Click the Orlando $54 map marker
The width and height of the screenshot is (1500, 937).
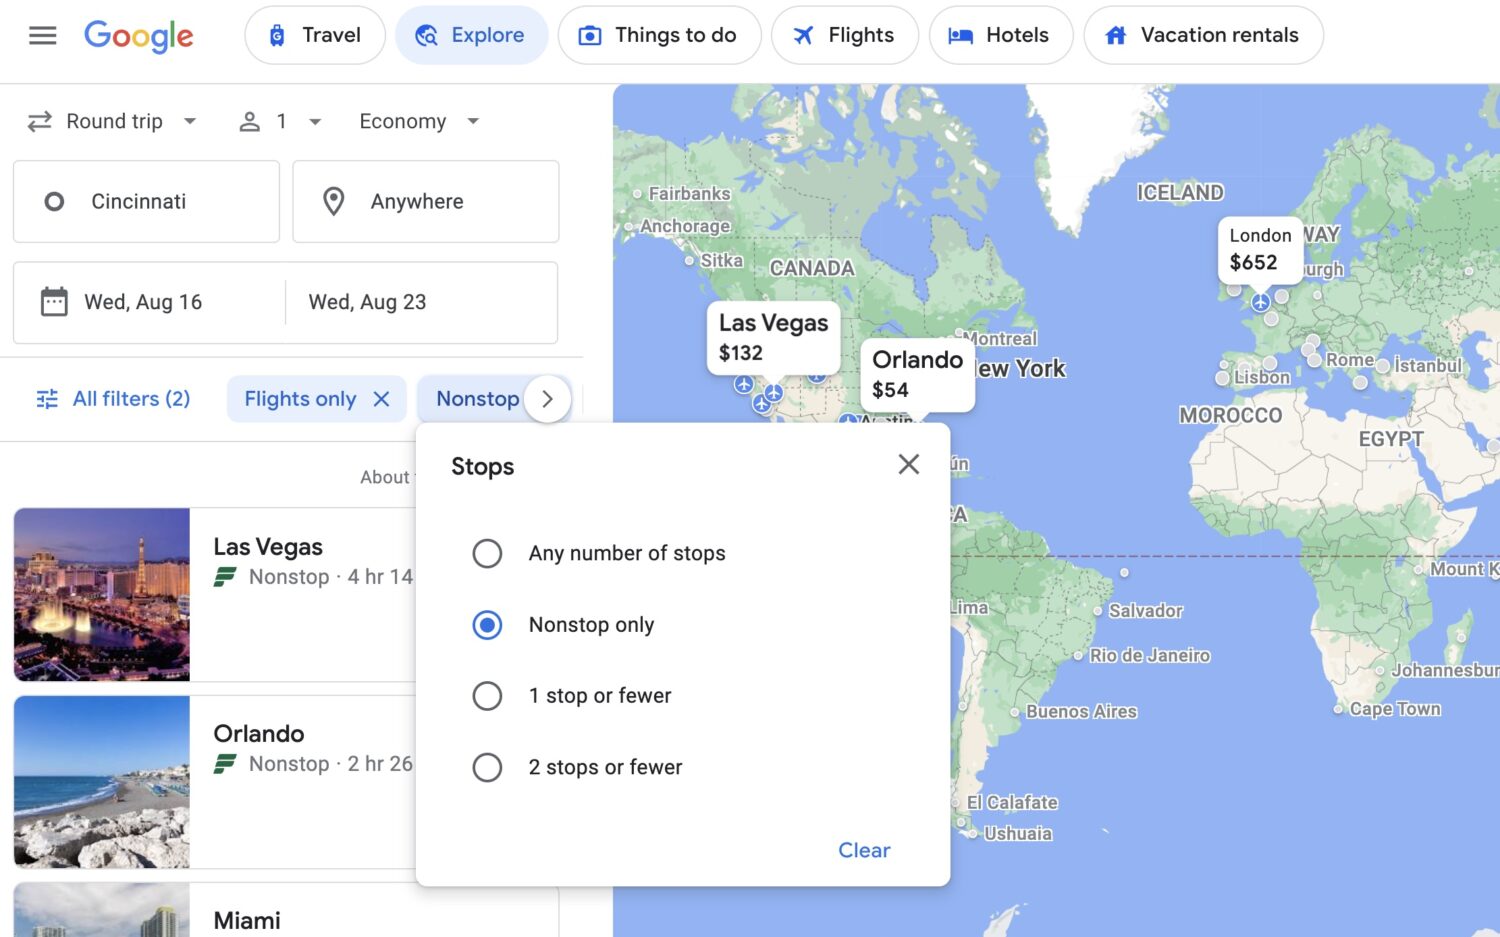pyautogui.click(x=916, y=375)
